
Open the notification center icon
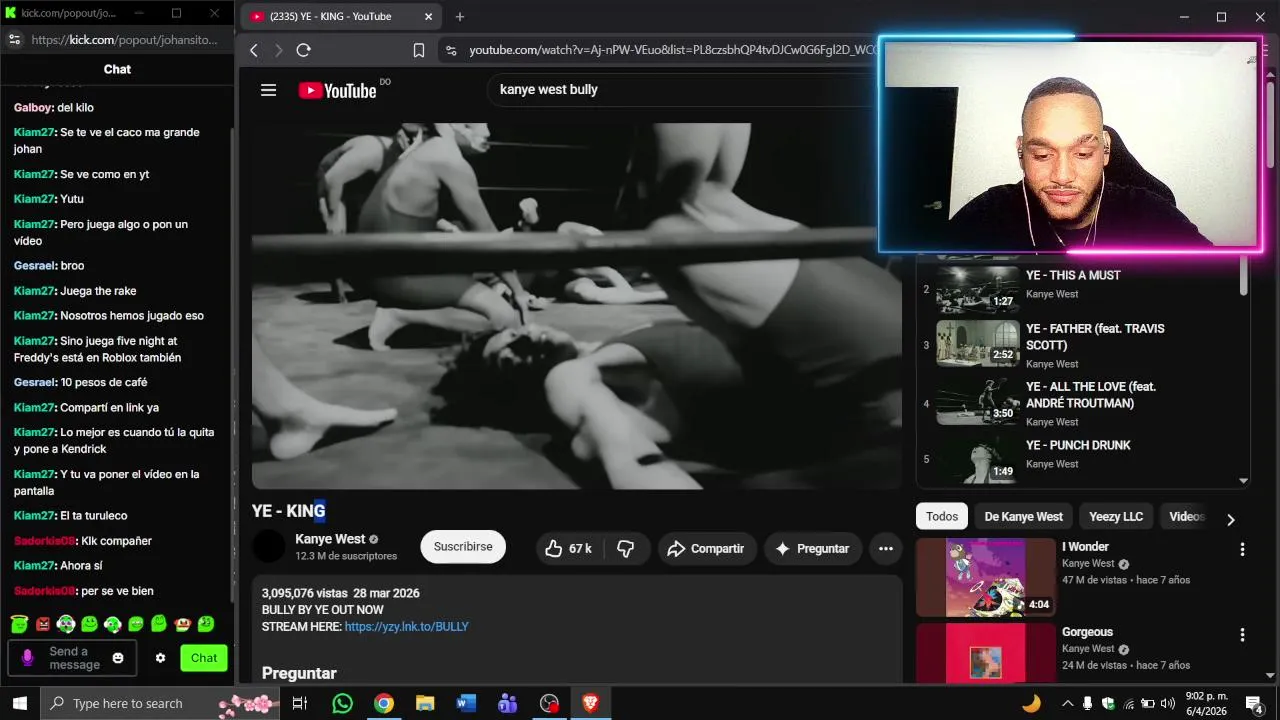click(x=1253, y=703)
